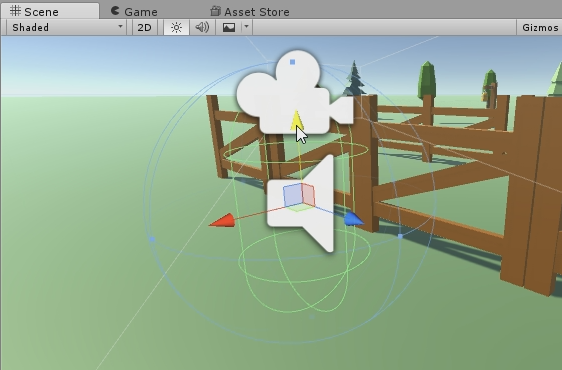
Task: Switch to the Asset Store tab
Action: 250,11
